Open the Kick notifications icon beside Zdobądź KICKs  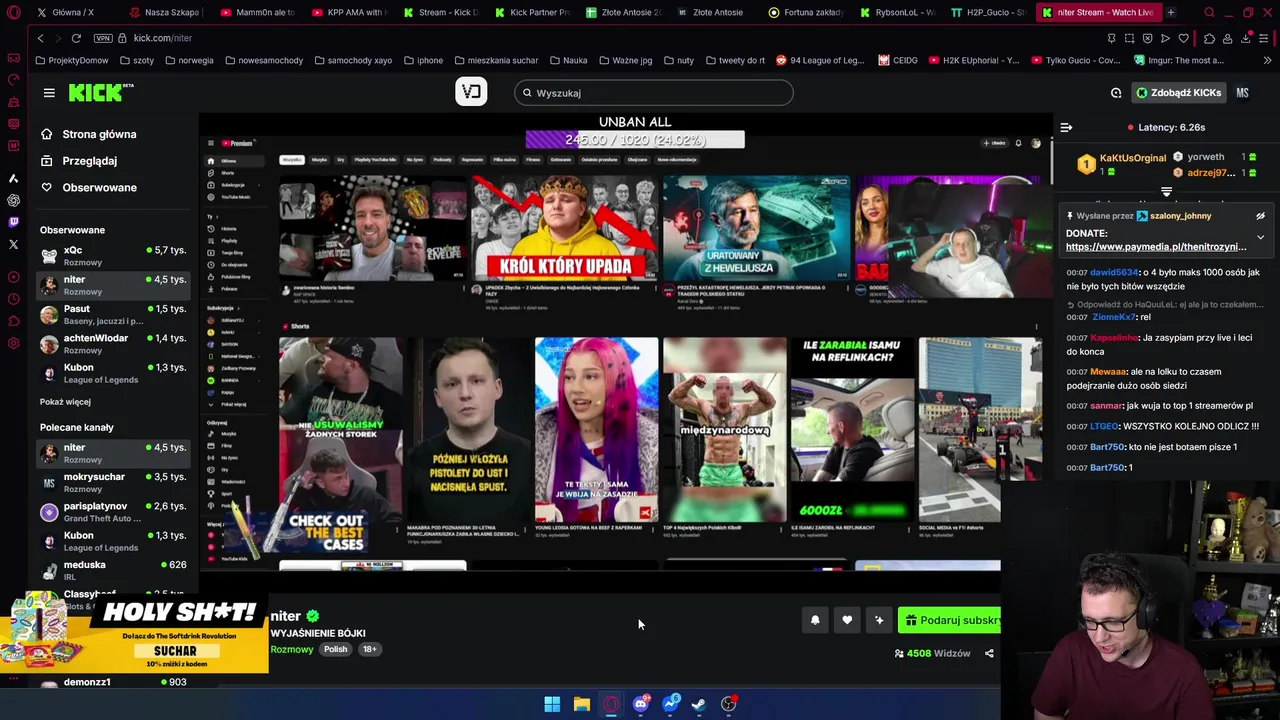coord(1116,93)
